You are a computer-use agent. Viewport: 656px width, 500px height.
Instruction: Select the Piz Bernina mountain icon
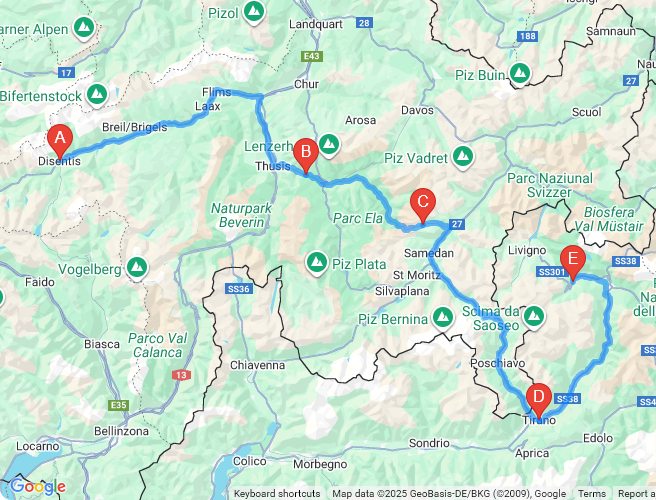click(x=443, y=318)
